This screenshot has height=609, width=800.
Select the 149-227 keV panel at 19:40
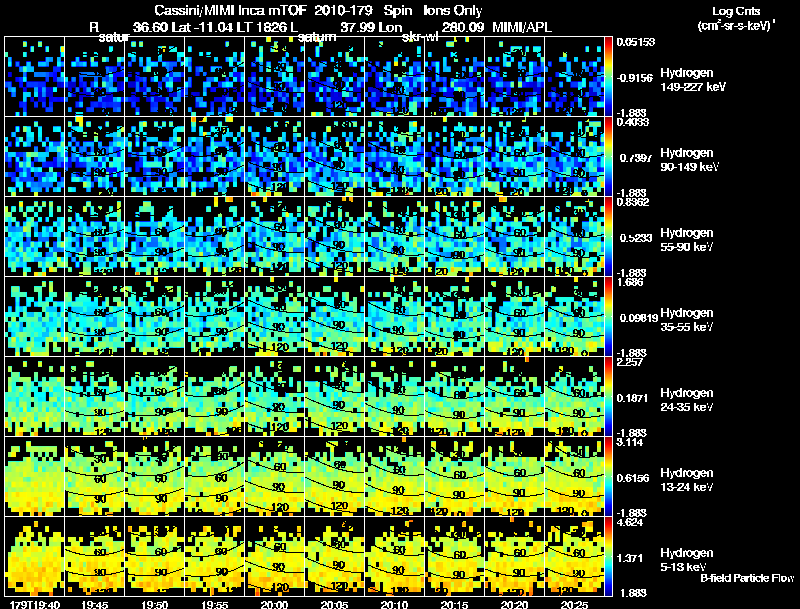(35, 76)
